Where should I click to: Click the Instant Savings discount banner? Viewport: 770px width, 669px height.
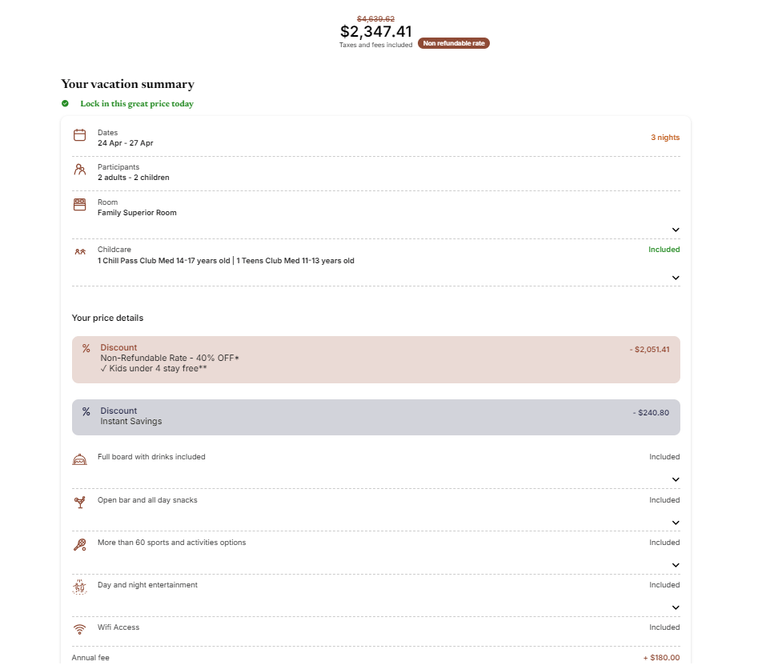[x=375, y=417]
